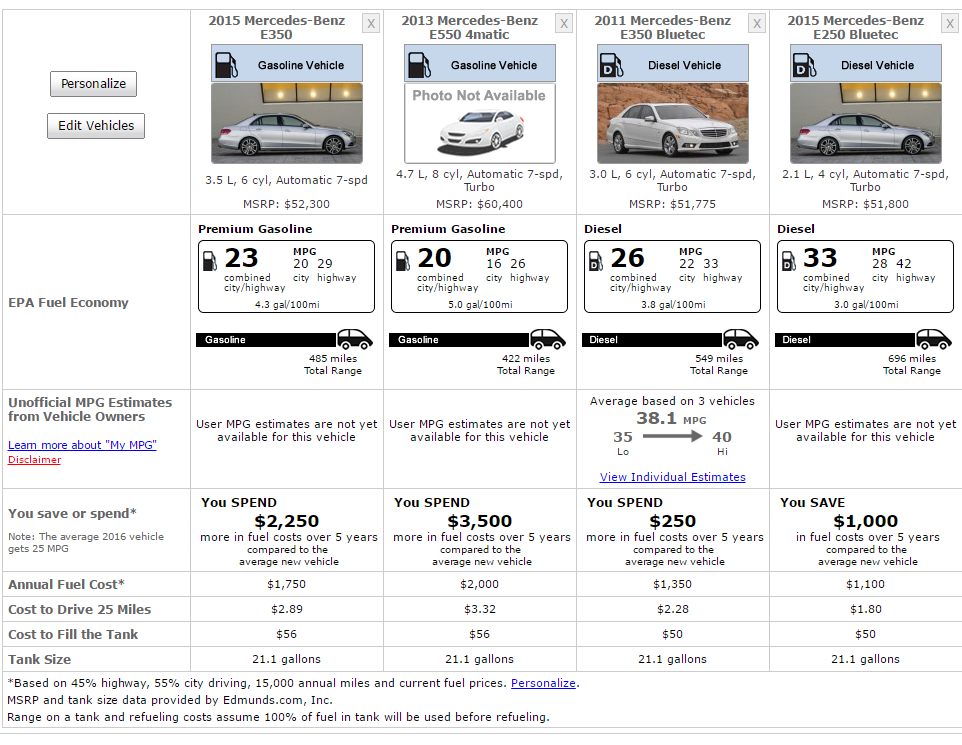Click the fuel pump icon beside 20 MPG
962x745 pixels.
[x=403, y=260]
